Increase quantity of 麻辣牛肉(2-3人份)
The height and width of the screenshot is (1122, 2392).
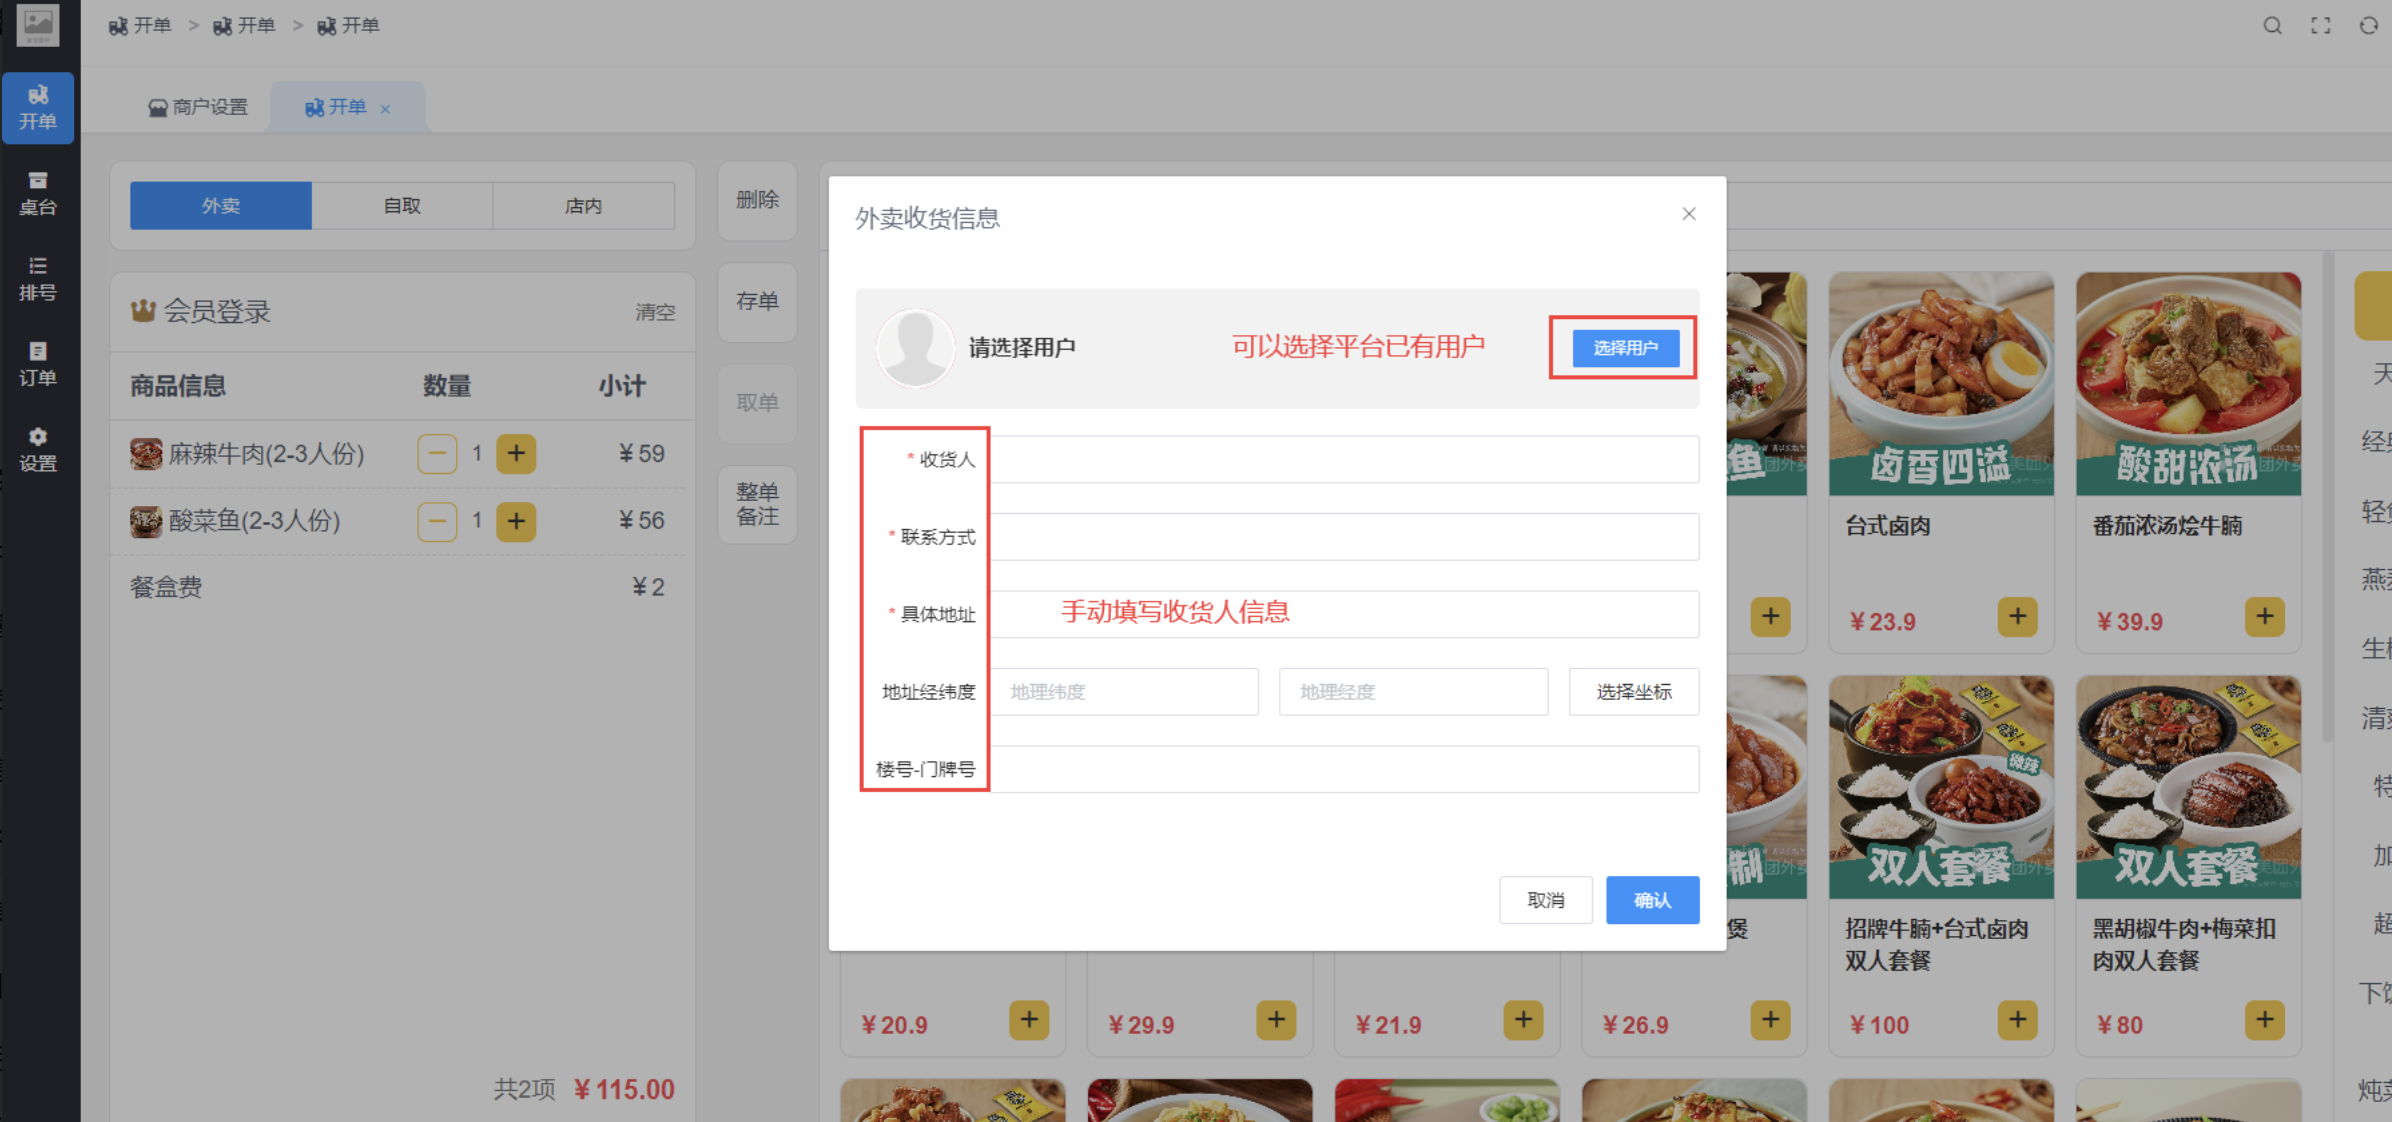(x=516, y=454)
